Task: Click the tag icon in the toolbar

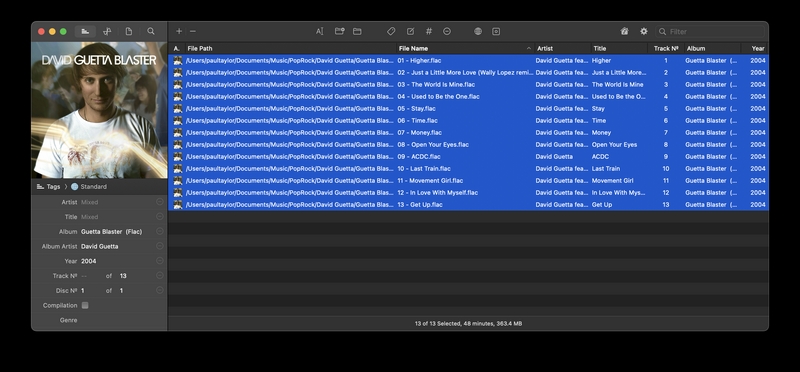Action: click(391, 31)
